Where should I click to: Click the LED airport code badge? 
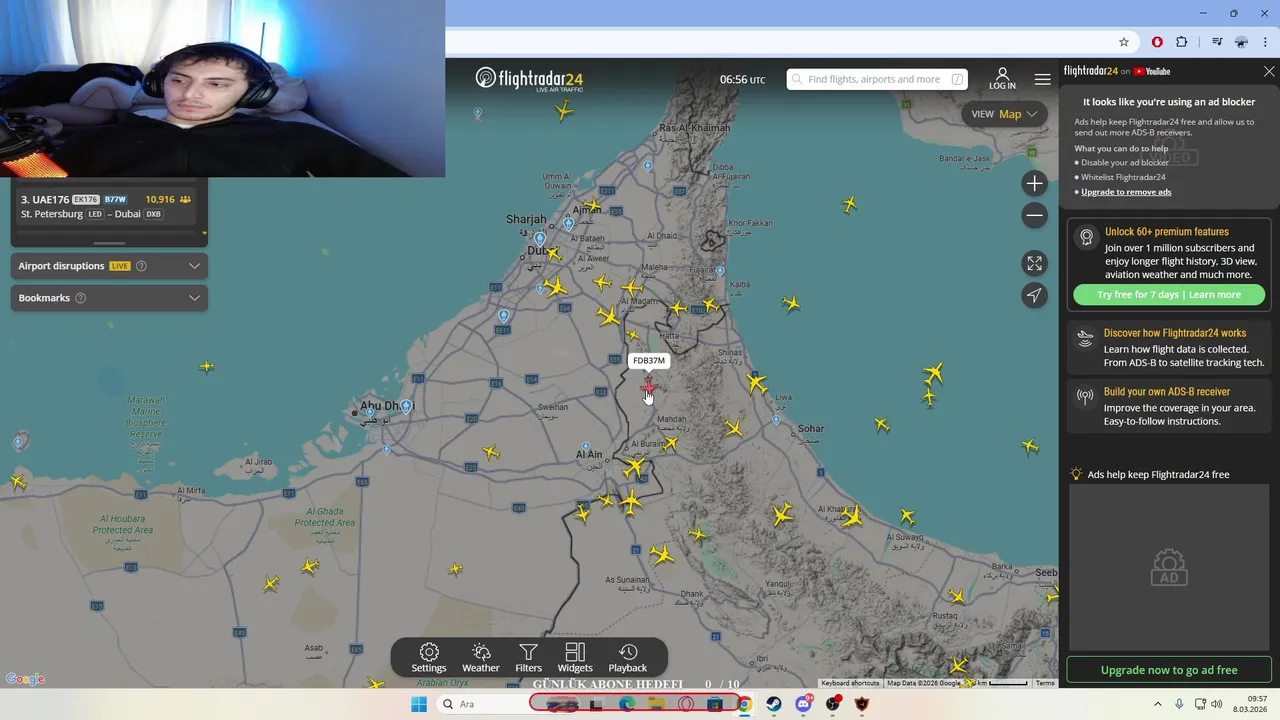click(x=95, y=214)
